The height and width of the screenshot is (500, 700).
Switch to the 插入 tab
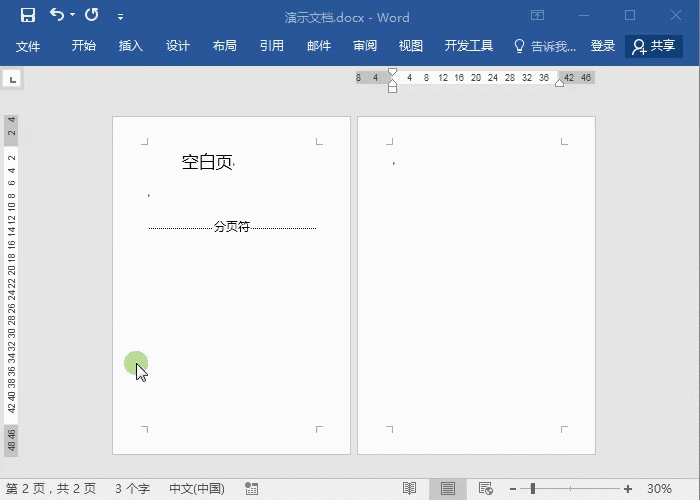tap(131, 46)
